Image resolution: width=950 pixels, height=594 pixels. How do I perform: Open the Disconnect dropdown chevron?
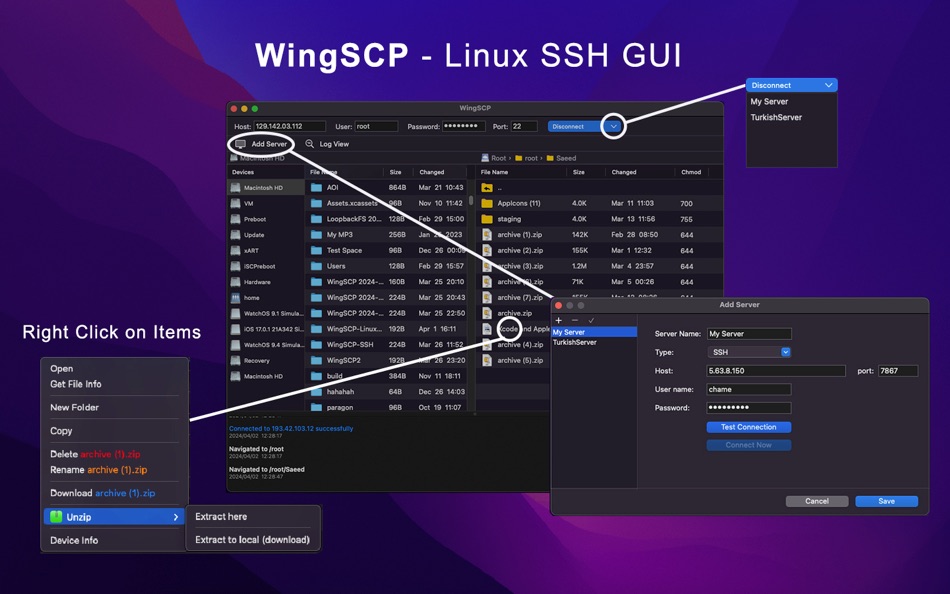click(x=613, y=126)
